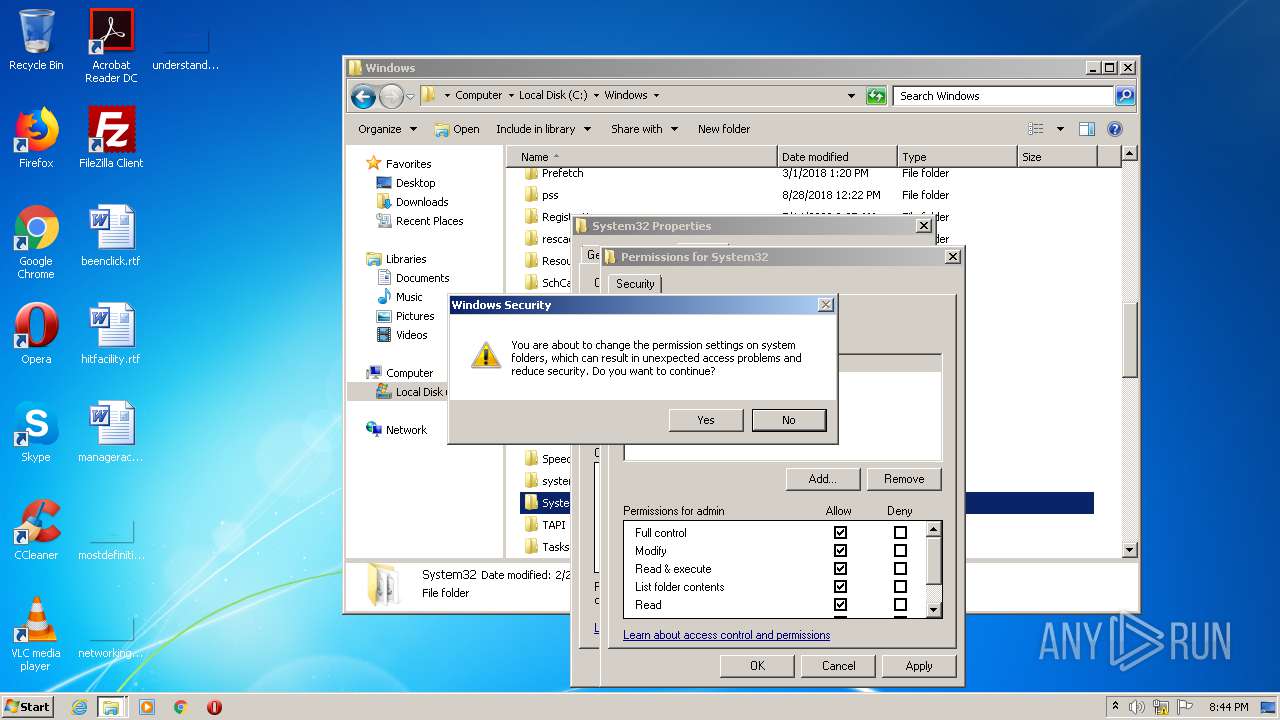Expand Windows breadcrumb dropdown arrow
This screenshot has width=1280, height=720.
(656, 96)
